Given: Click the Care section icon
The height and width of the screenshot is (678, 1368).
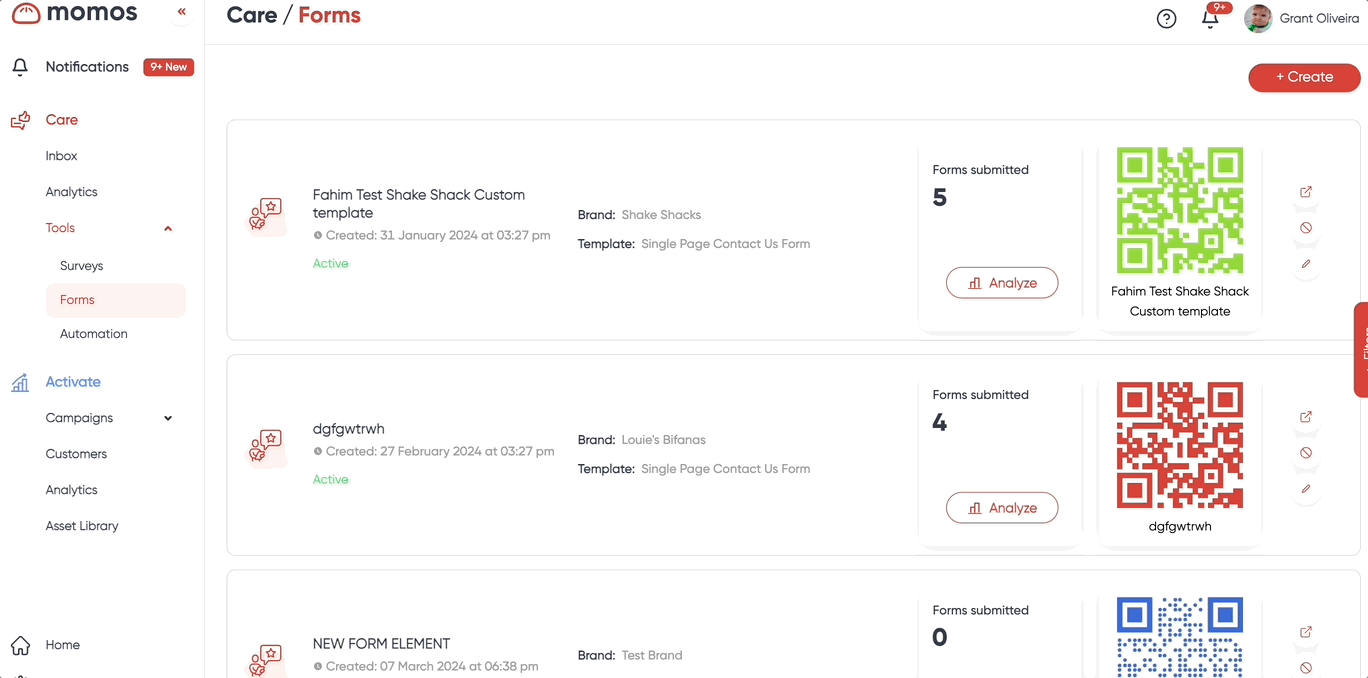Looking at the screenshot, I should [x=20, y=120].
